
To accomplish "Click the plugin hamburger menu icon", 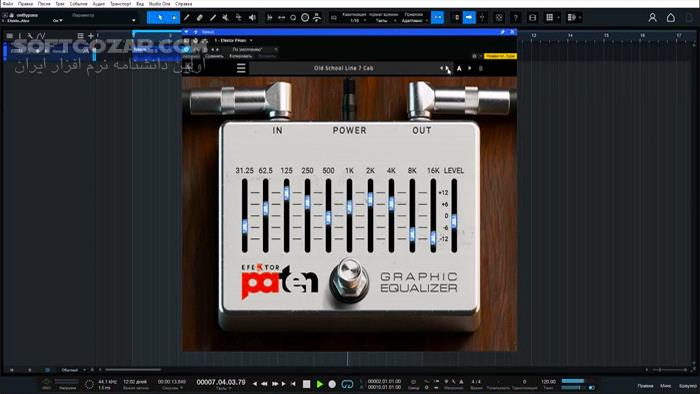I will pyautogui.click(x=241, y=68).
